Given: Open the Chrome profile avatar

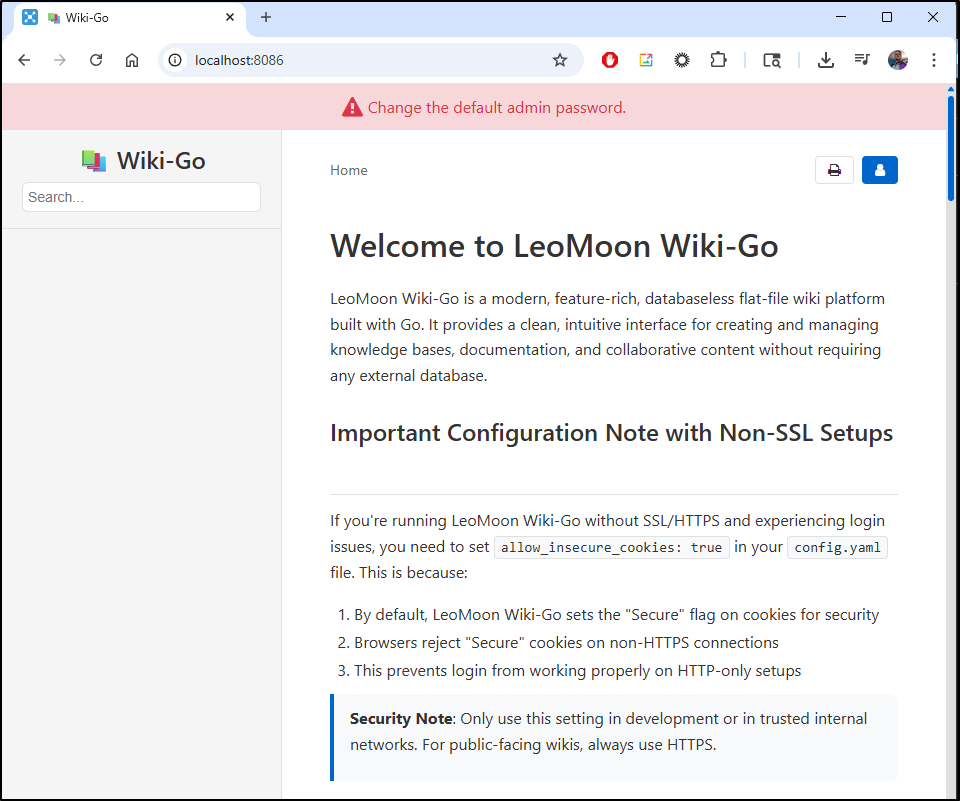Looking at the screenshot, I should (x=898, y=60).
